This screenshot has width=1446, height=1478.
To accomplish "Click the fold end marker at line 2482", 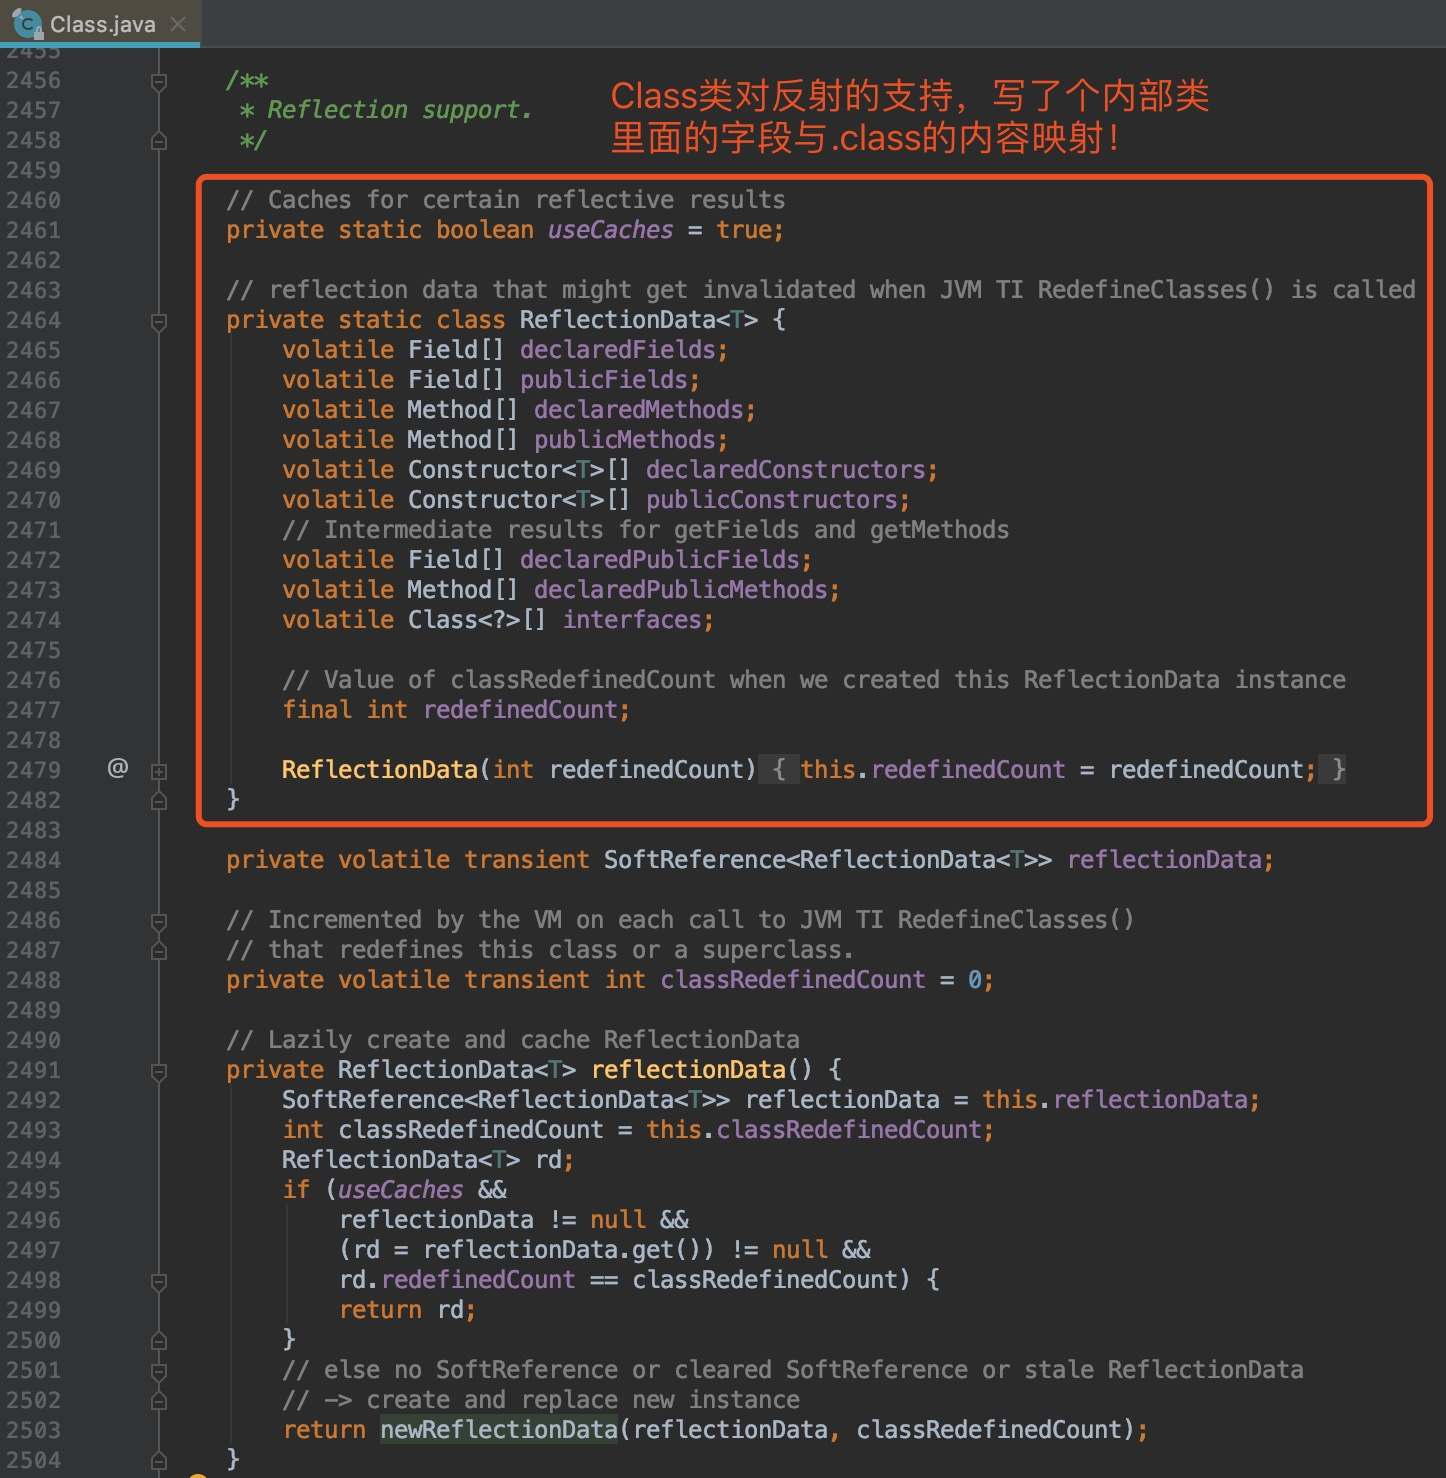I will tap(159, 801).
